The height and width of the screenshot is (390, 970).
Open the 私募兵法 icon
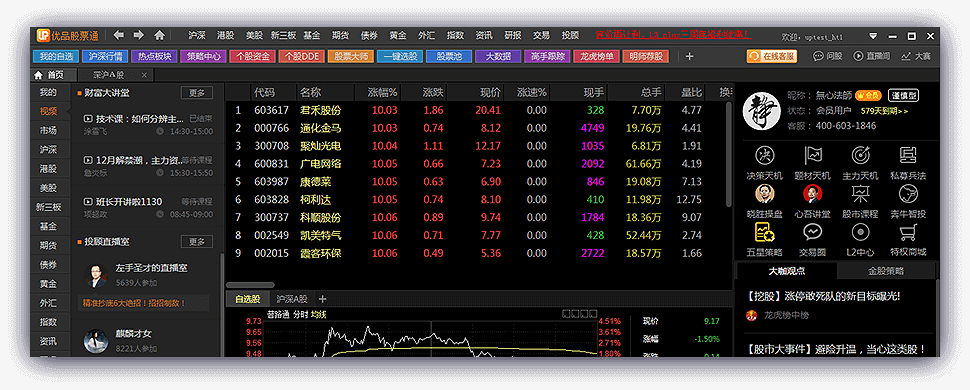[908, 155]
